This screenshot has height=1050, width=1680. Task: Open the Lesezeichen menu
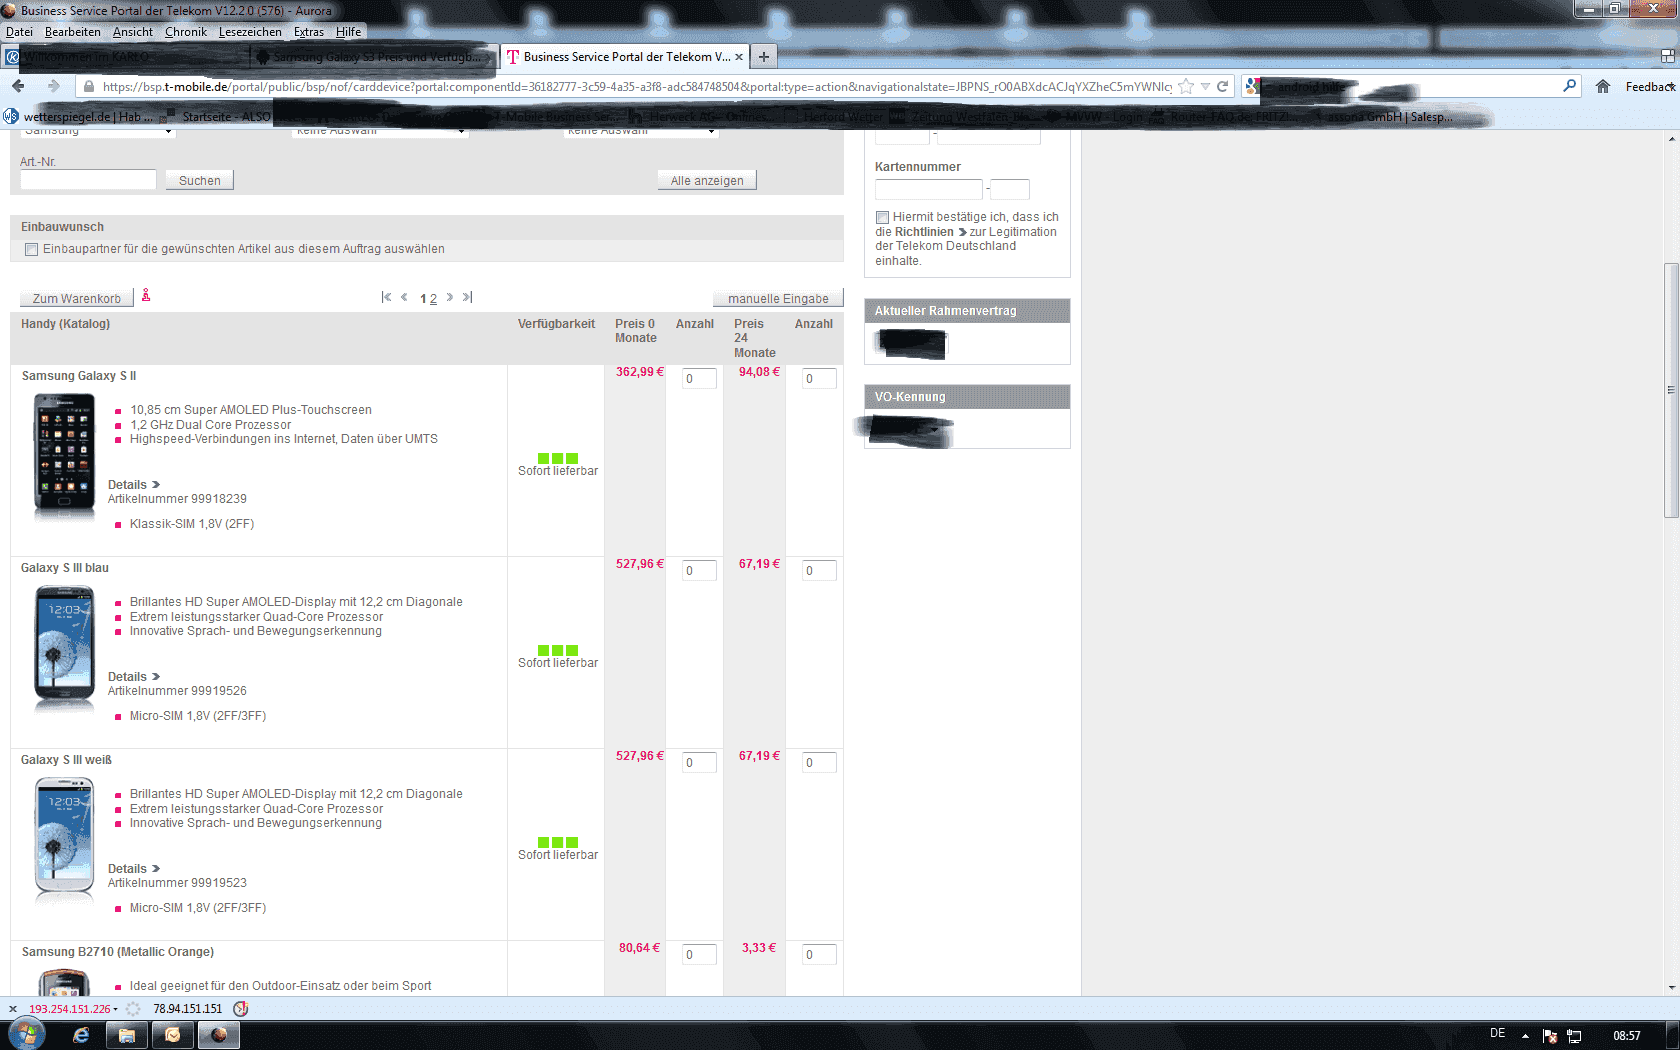click(x=250, y=32)
